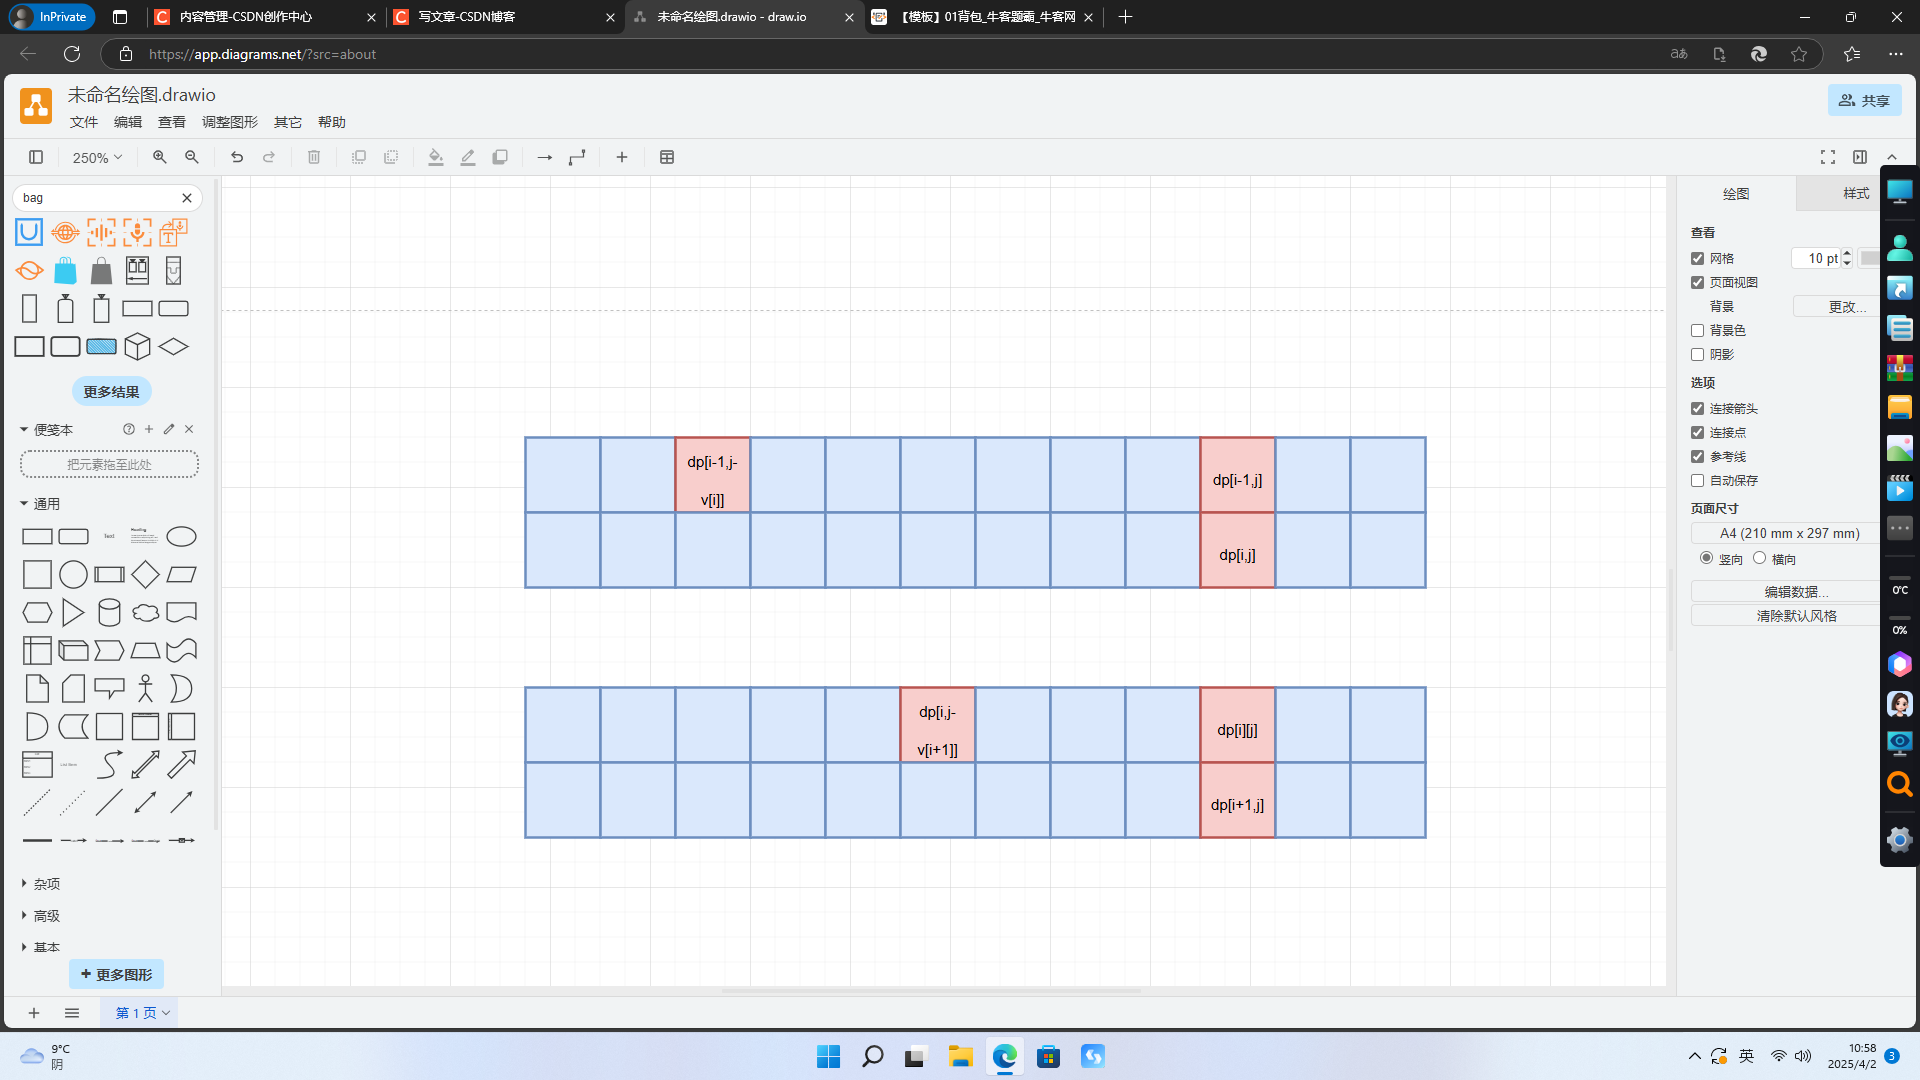Select the 横向 landscape radio button
This screenshot has width=1920, height=1080.
coord(1760,558)
